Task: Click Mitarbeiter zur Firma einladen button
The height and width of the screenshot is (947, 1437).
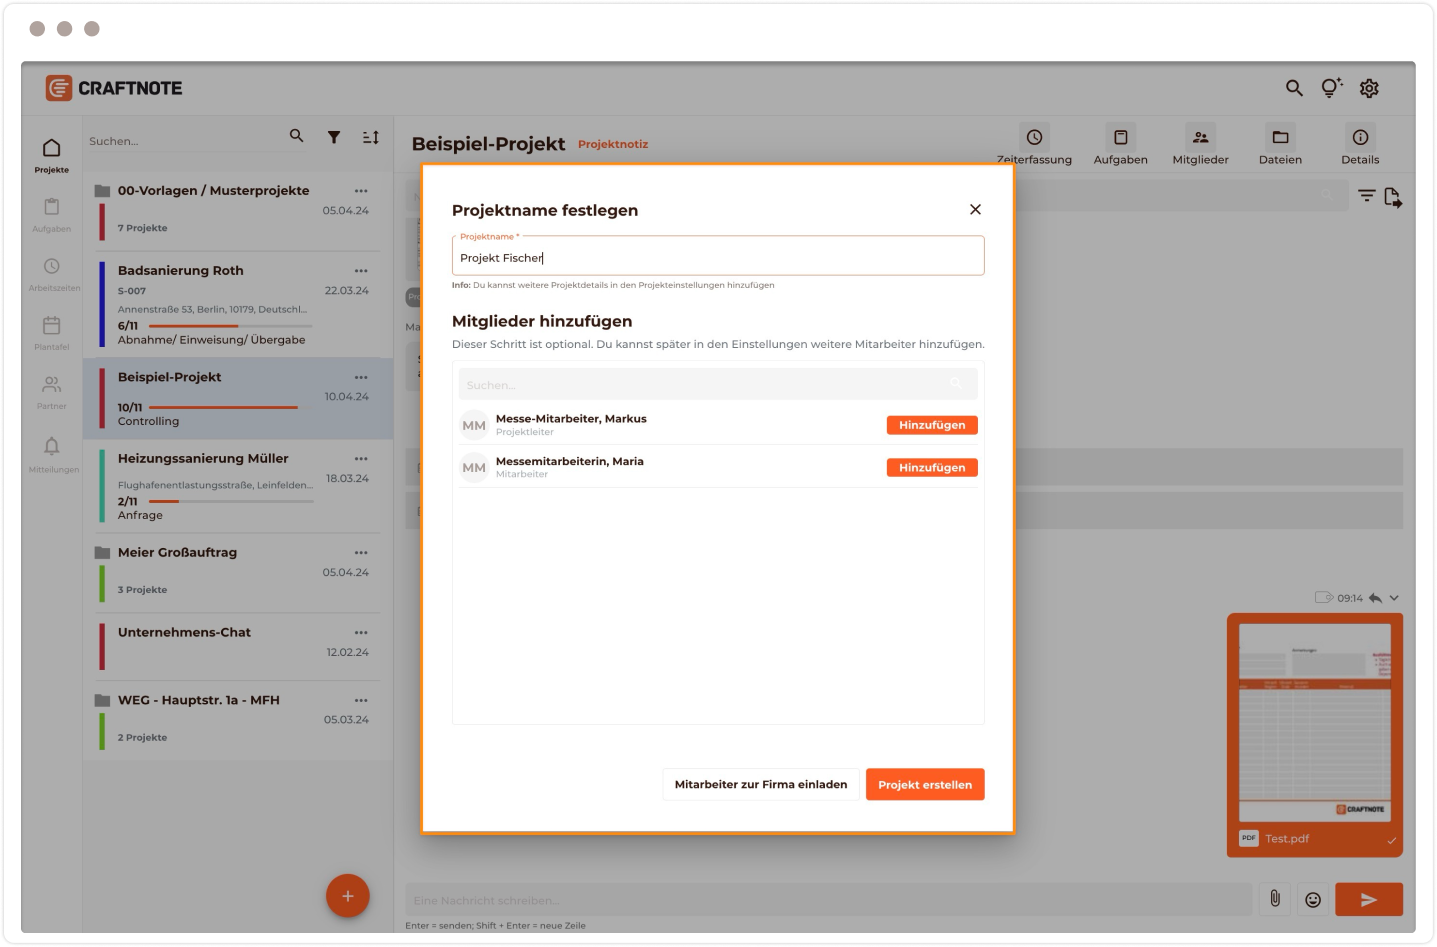Action: [x=760, y=785]
